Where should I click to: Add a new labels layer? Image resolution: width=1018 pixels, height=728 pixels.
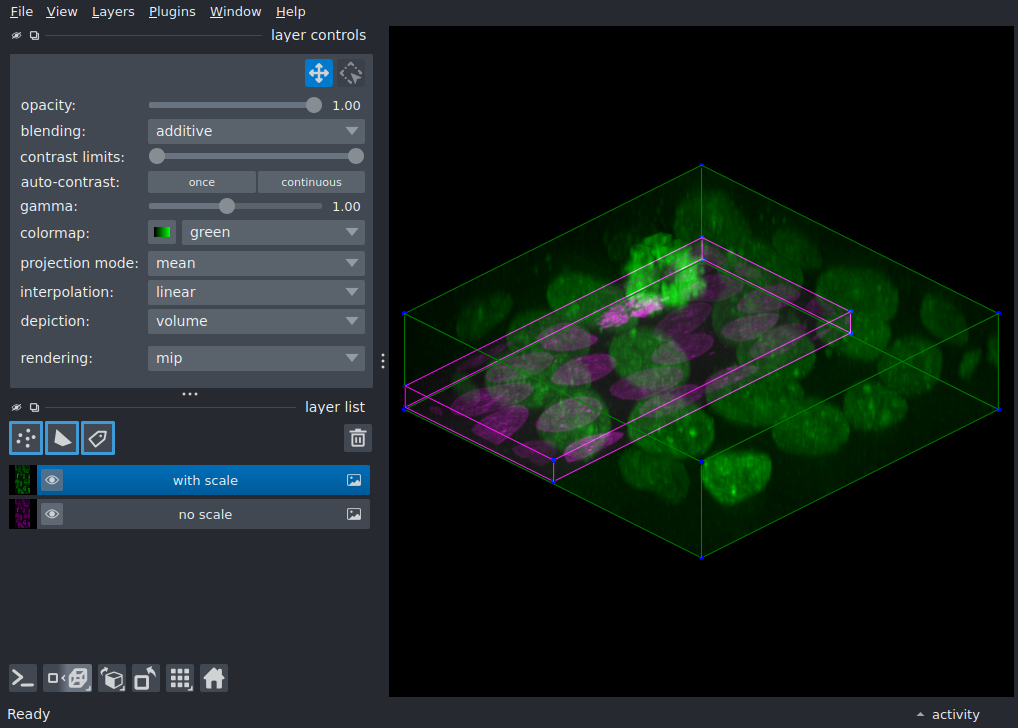tap(98, 438)
